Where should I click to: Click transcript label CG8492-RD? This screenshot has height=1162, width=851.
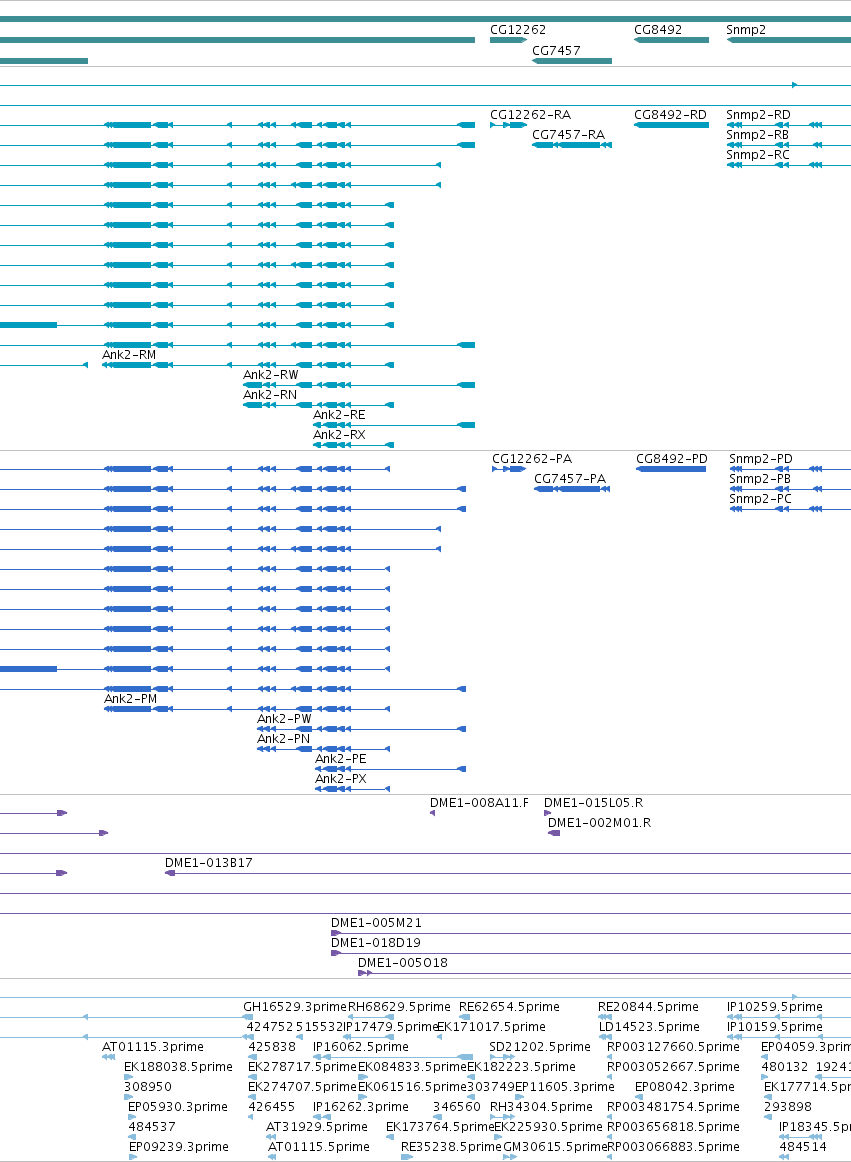point(670,115)
